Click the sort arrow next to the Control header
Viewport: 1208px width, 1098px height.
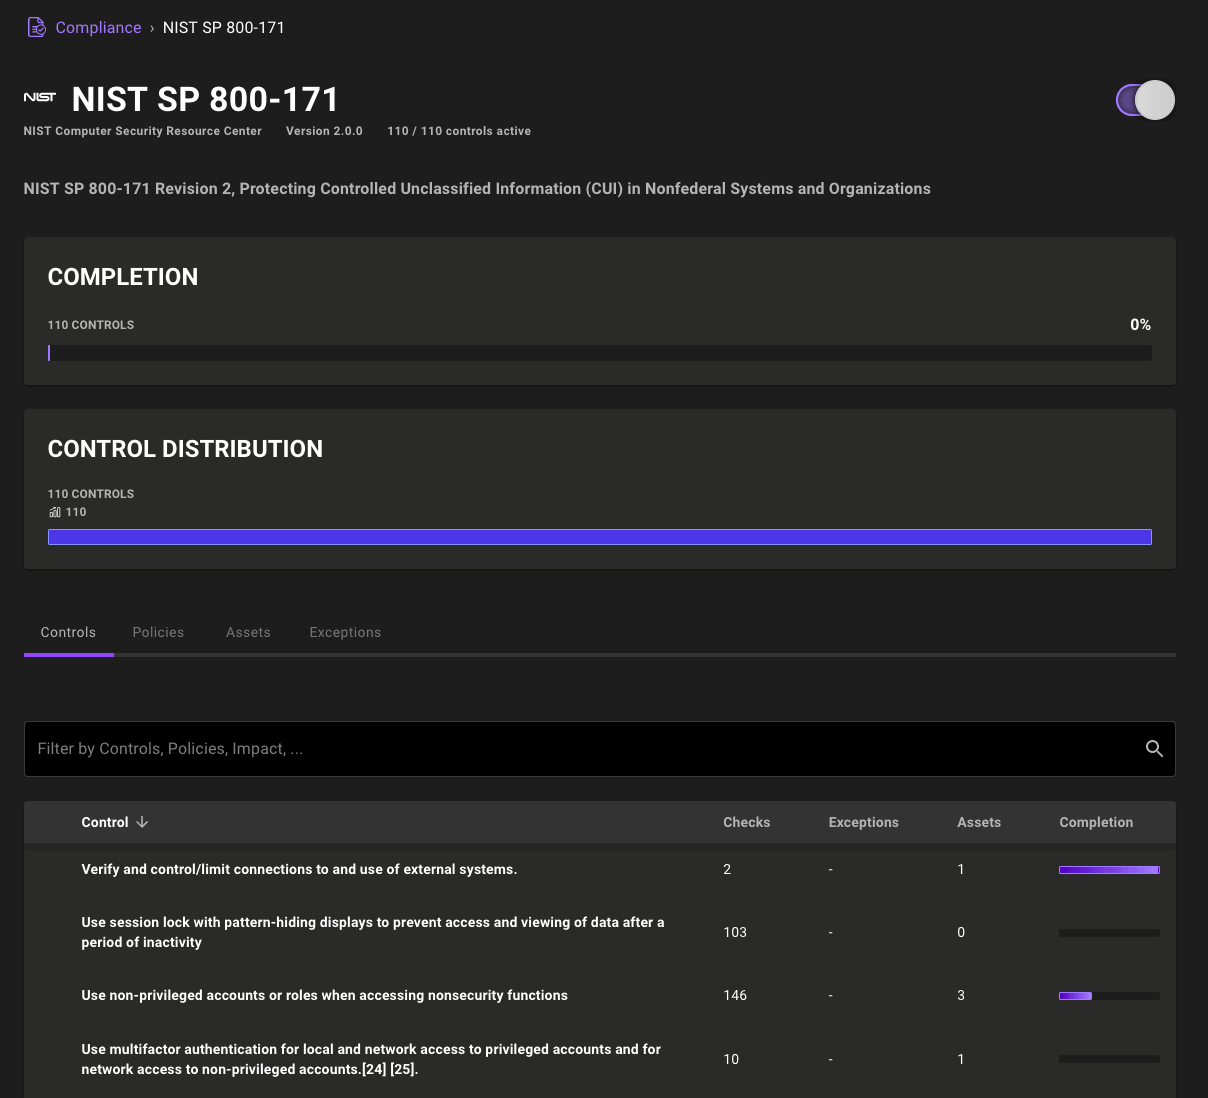[x=143, y=822]
